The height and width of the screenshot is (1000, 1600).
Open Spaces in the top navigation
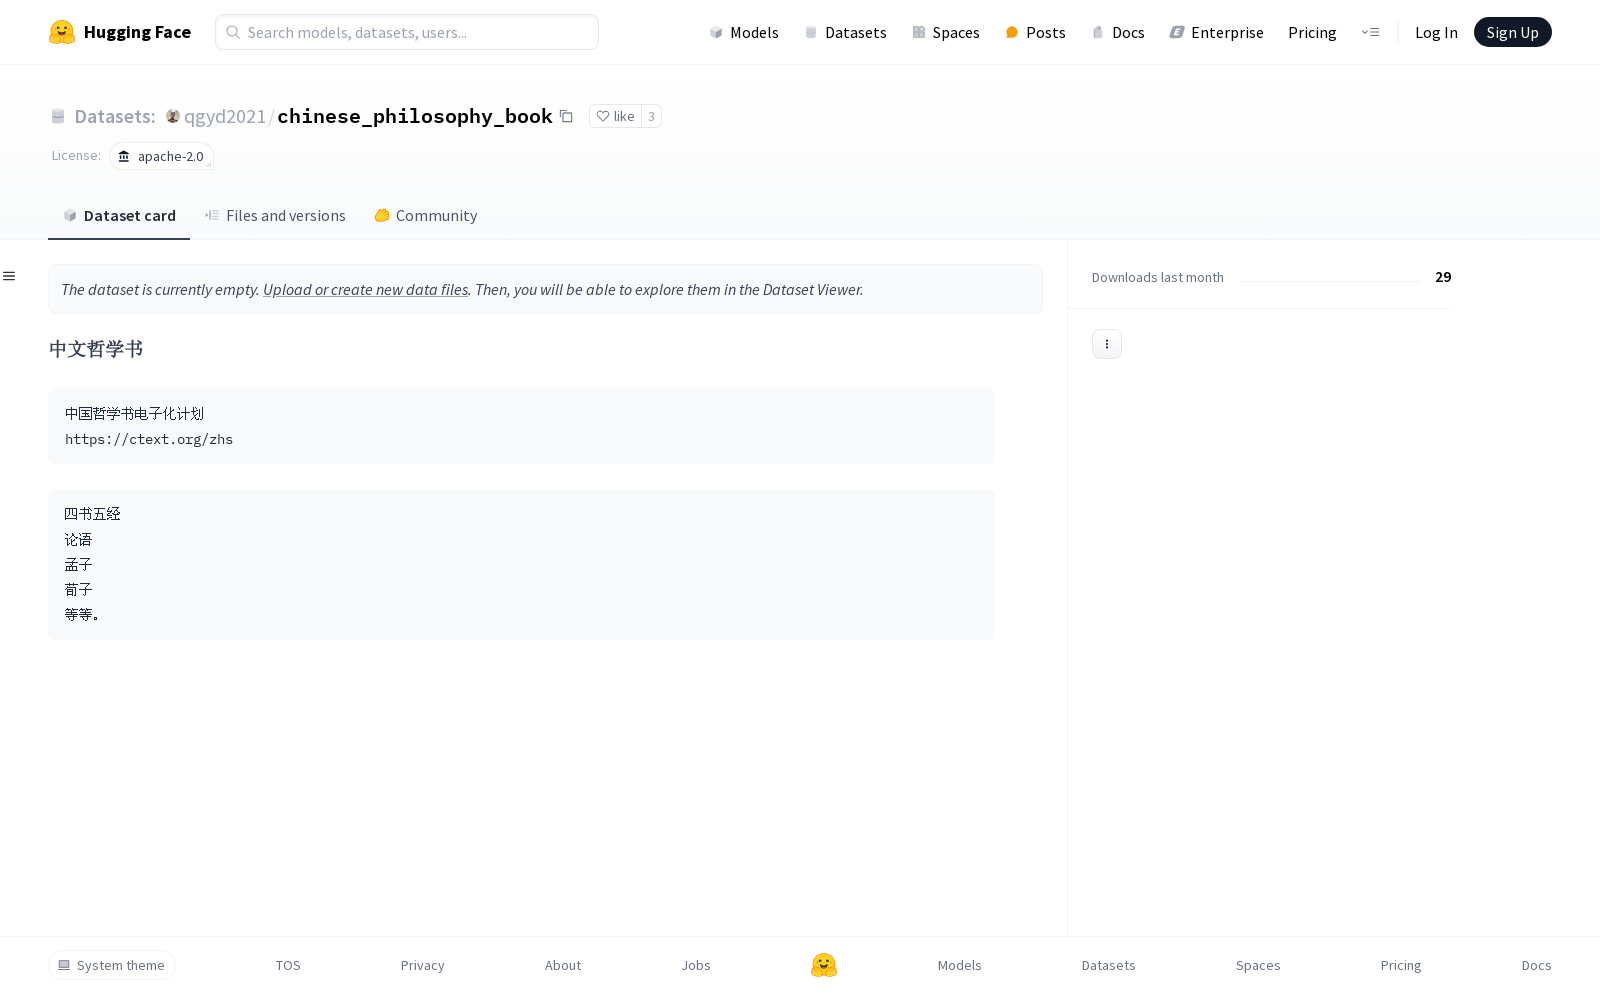pyautogui.click(x=945, y=33)
